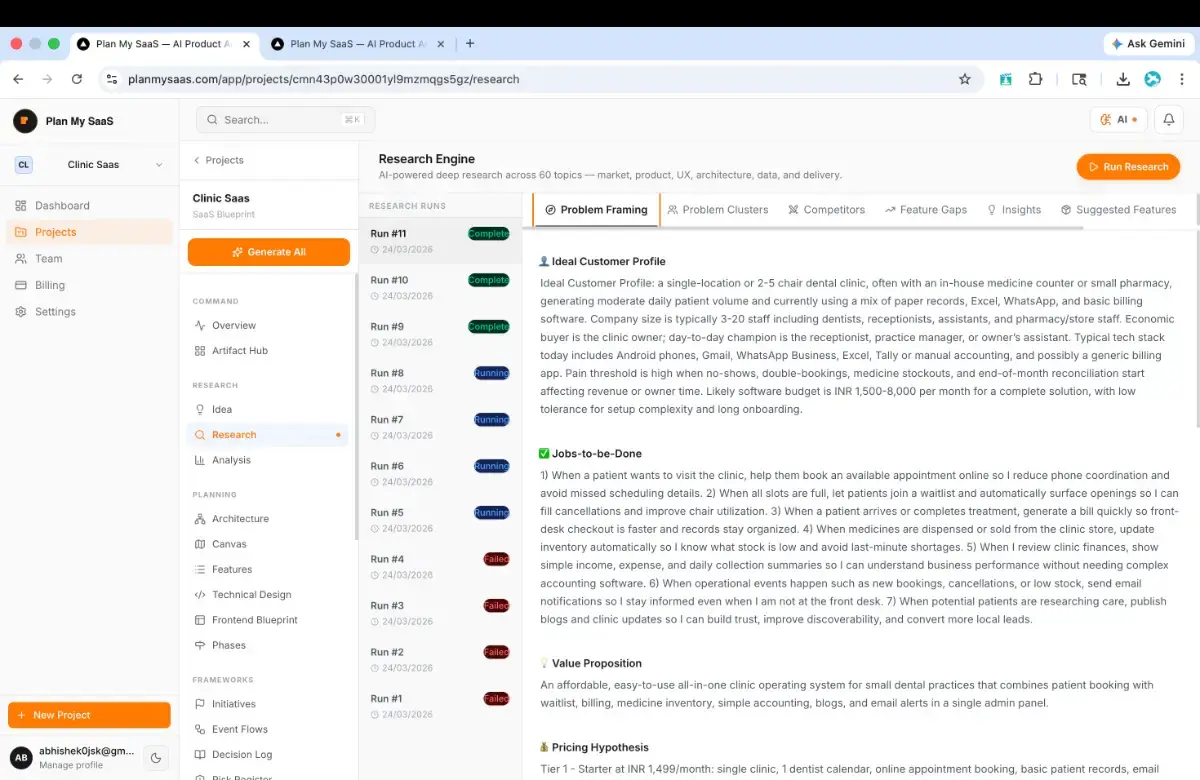The image size is (1200, 780).
Task: Go back via Projects chevron
Action: coord(218,160)
